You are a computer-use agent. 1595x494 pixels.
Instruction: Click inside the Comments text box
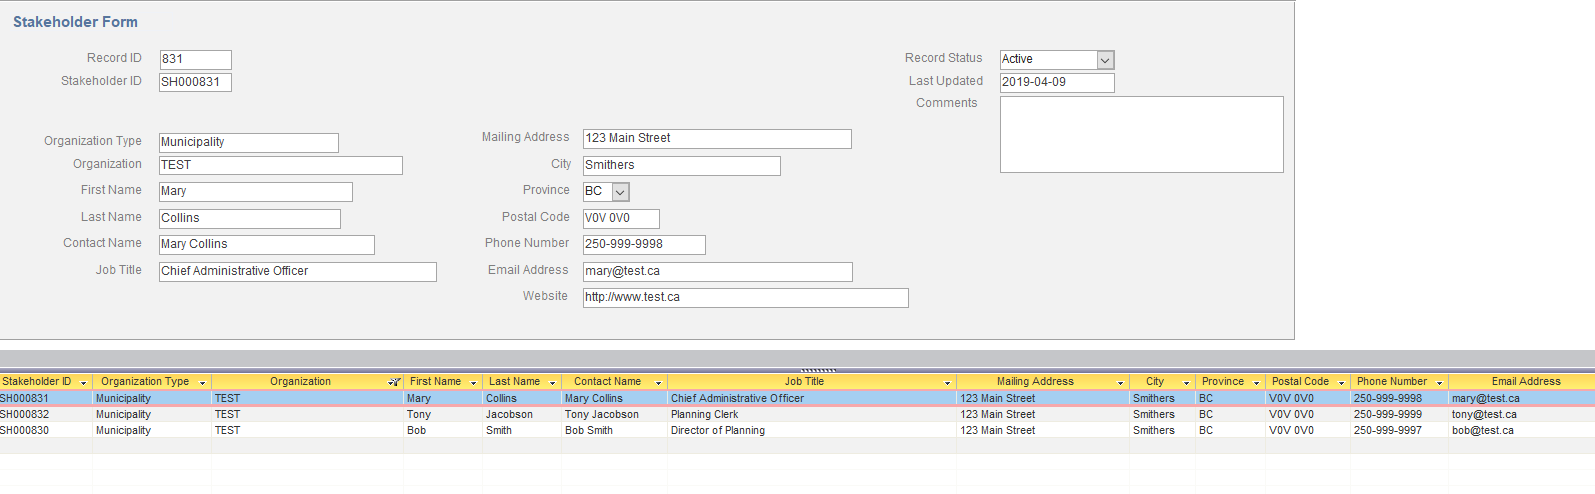[x=1141, y=134]
